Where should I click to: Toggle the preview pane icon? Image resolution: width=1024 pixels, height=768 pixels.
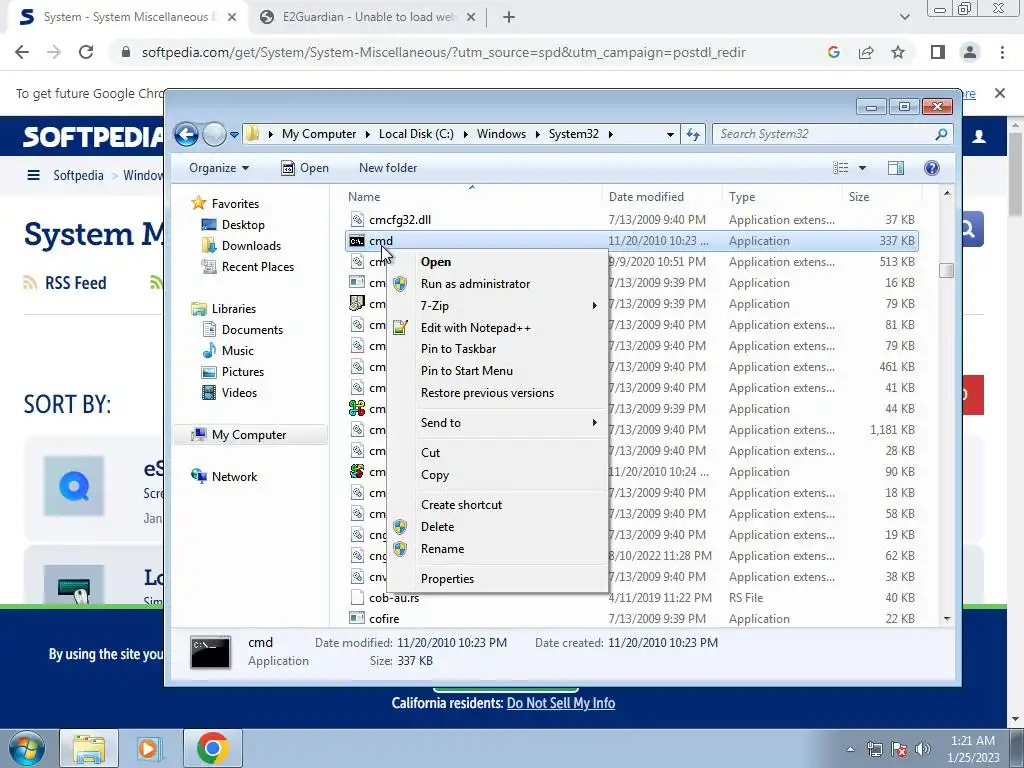[896, 168]
